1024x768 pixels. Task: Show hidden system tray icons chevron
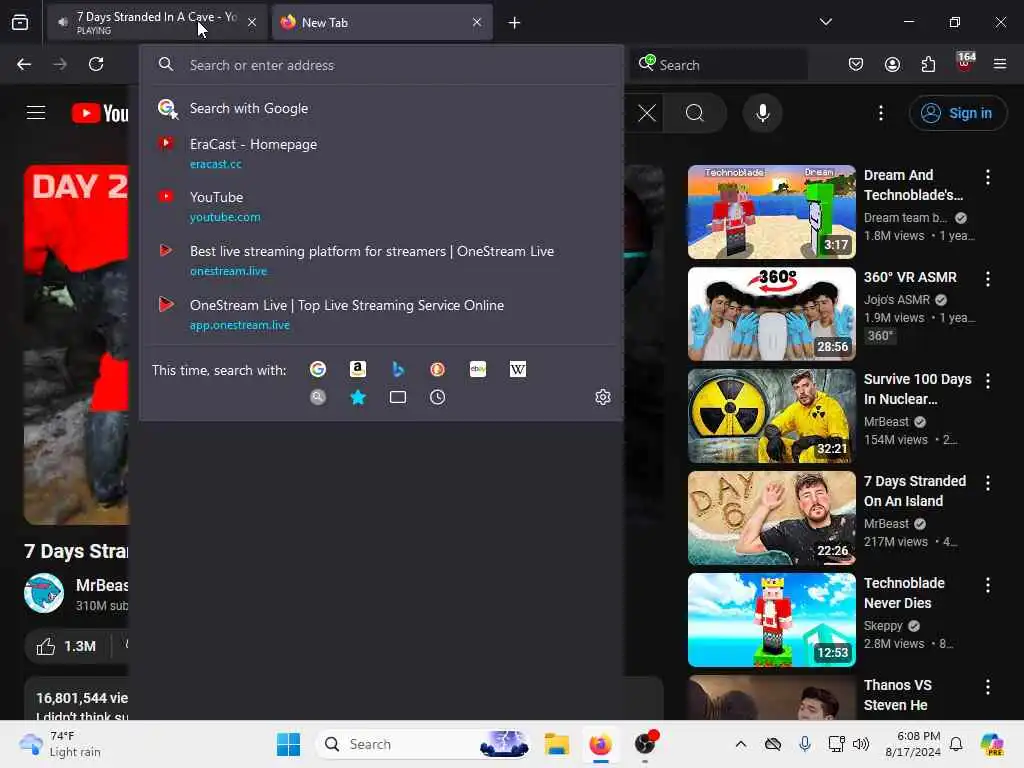[x=741, y=744]
